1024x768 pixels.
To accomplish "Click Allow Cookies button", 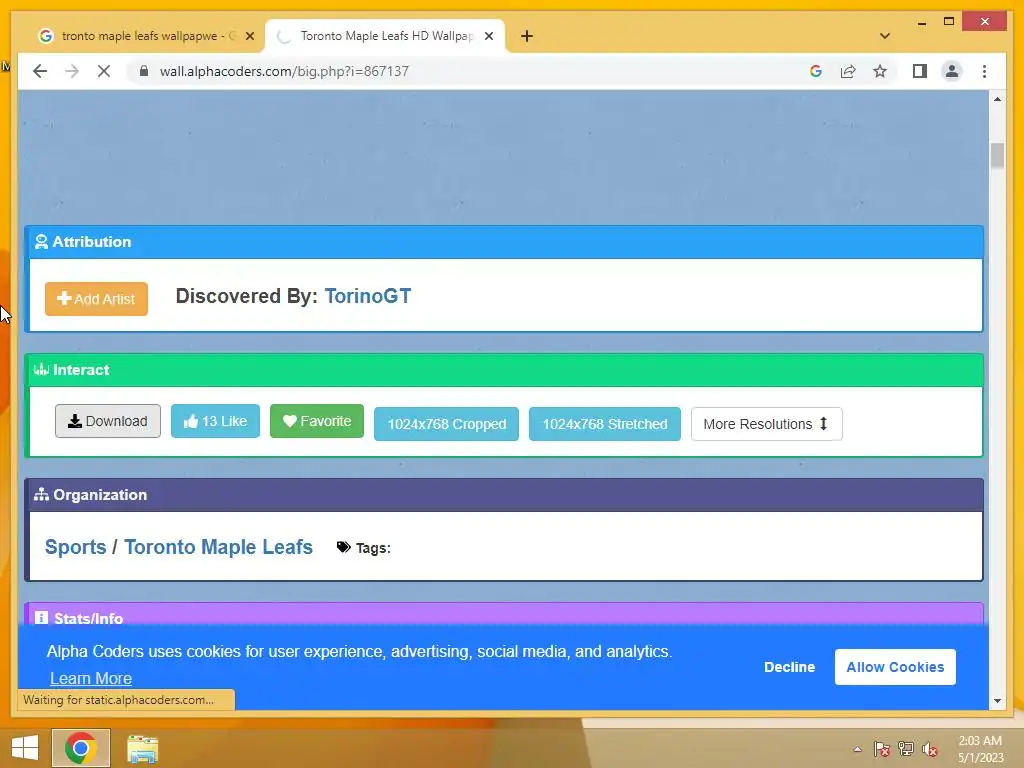I will point(895,667).
